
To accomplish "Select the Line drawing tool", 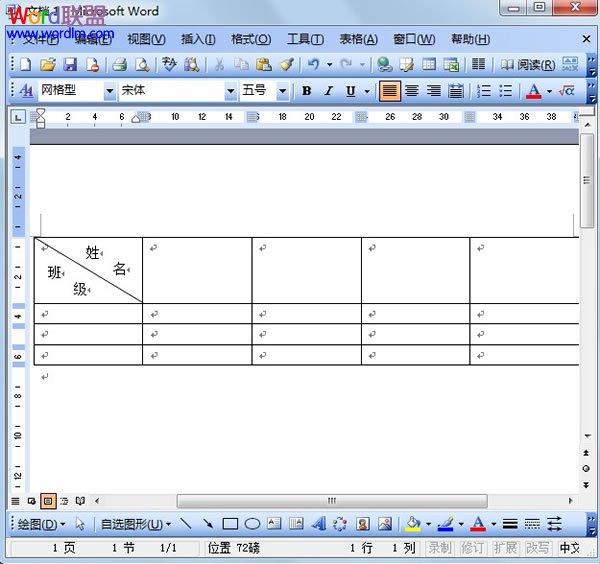I will click(x=186, y=523).
